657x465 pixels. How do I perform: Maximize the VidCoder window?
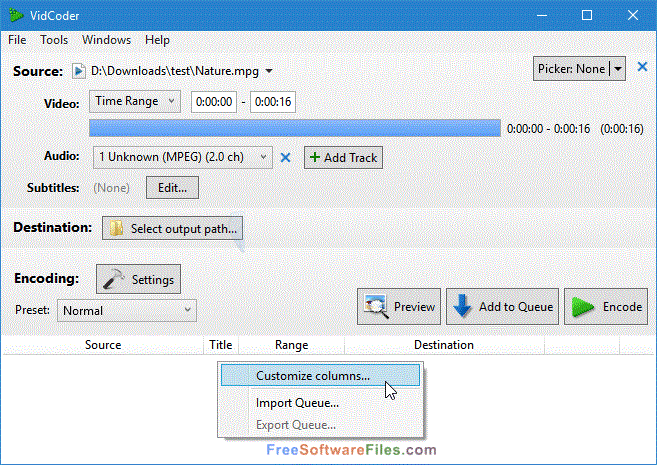587,16
